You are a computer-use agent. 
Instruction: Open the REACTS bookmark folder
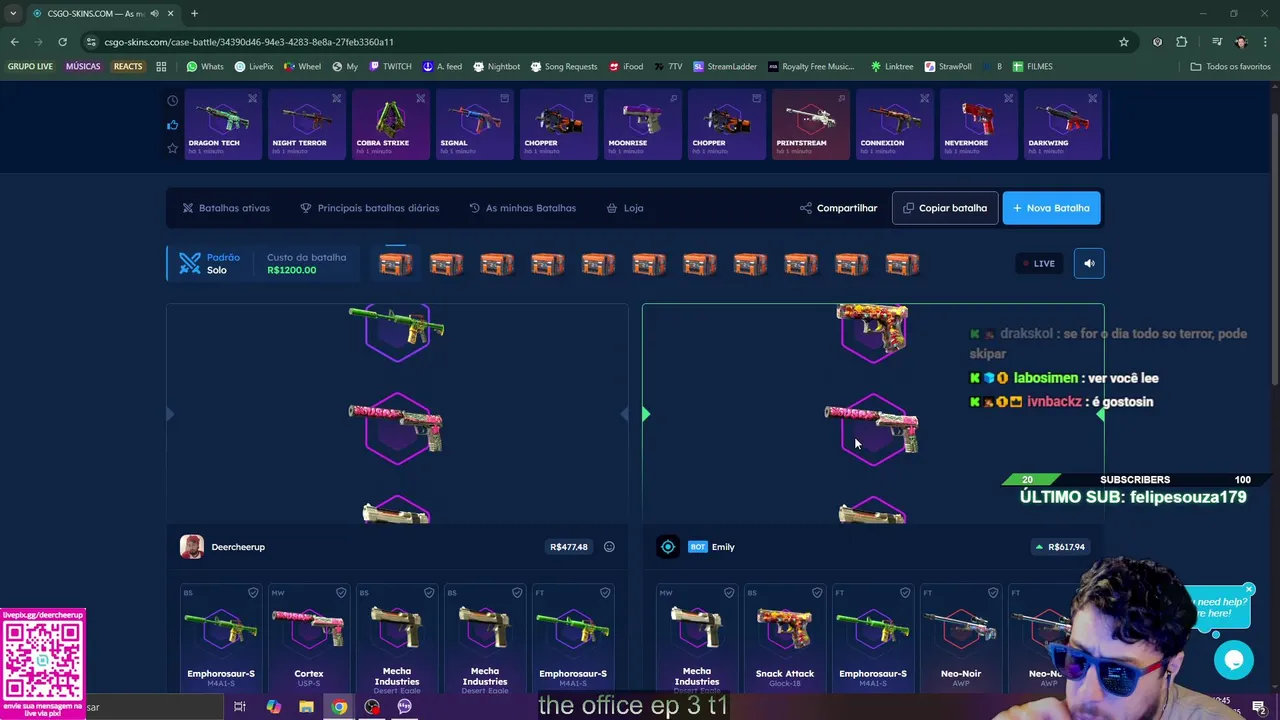coord(128,67)
